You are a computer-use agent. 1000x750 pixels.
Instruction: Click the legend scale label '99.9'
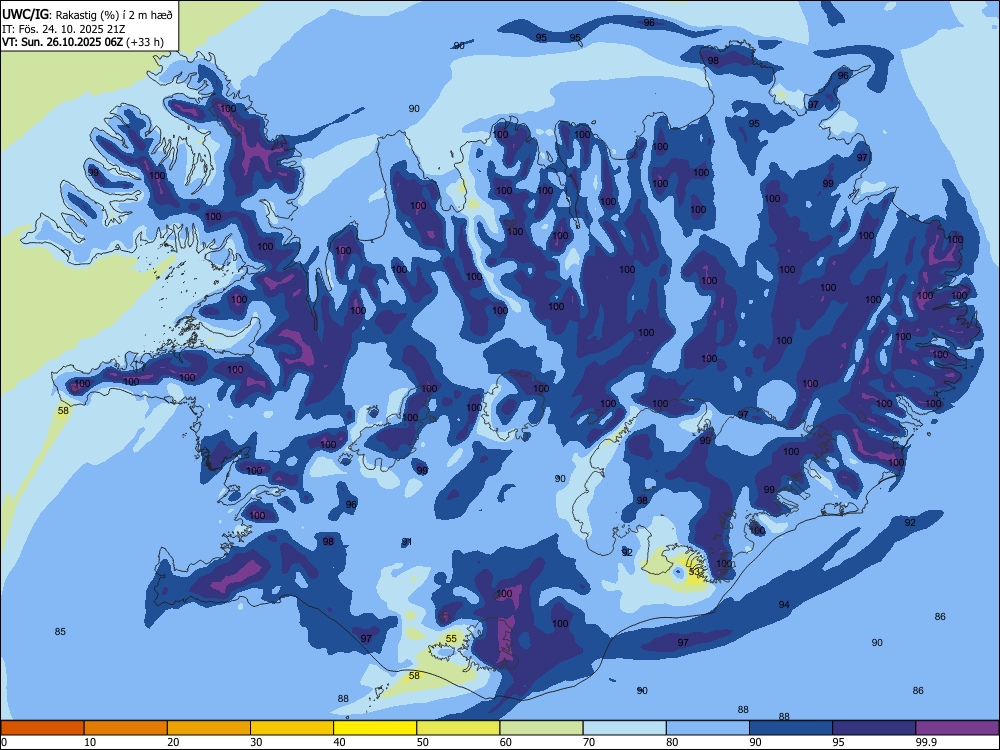(x=925, y=742)
